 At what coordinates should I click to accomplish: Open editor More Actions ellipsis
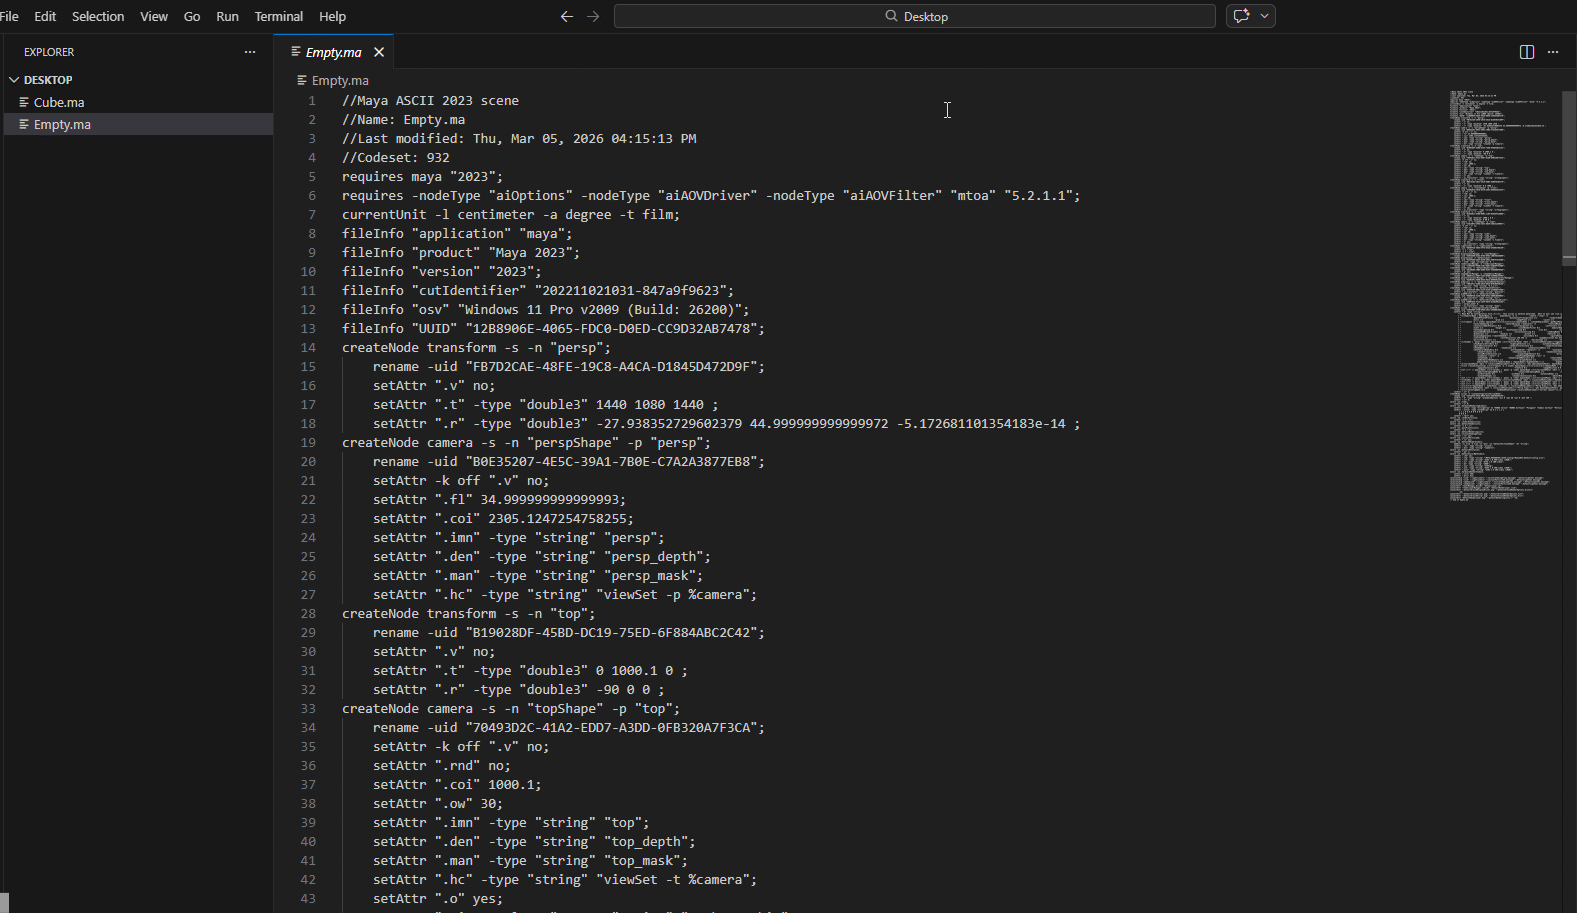pyautogui.click(x=1553, y=52)
